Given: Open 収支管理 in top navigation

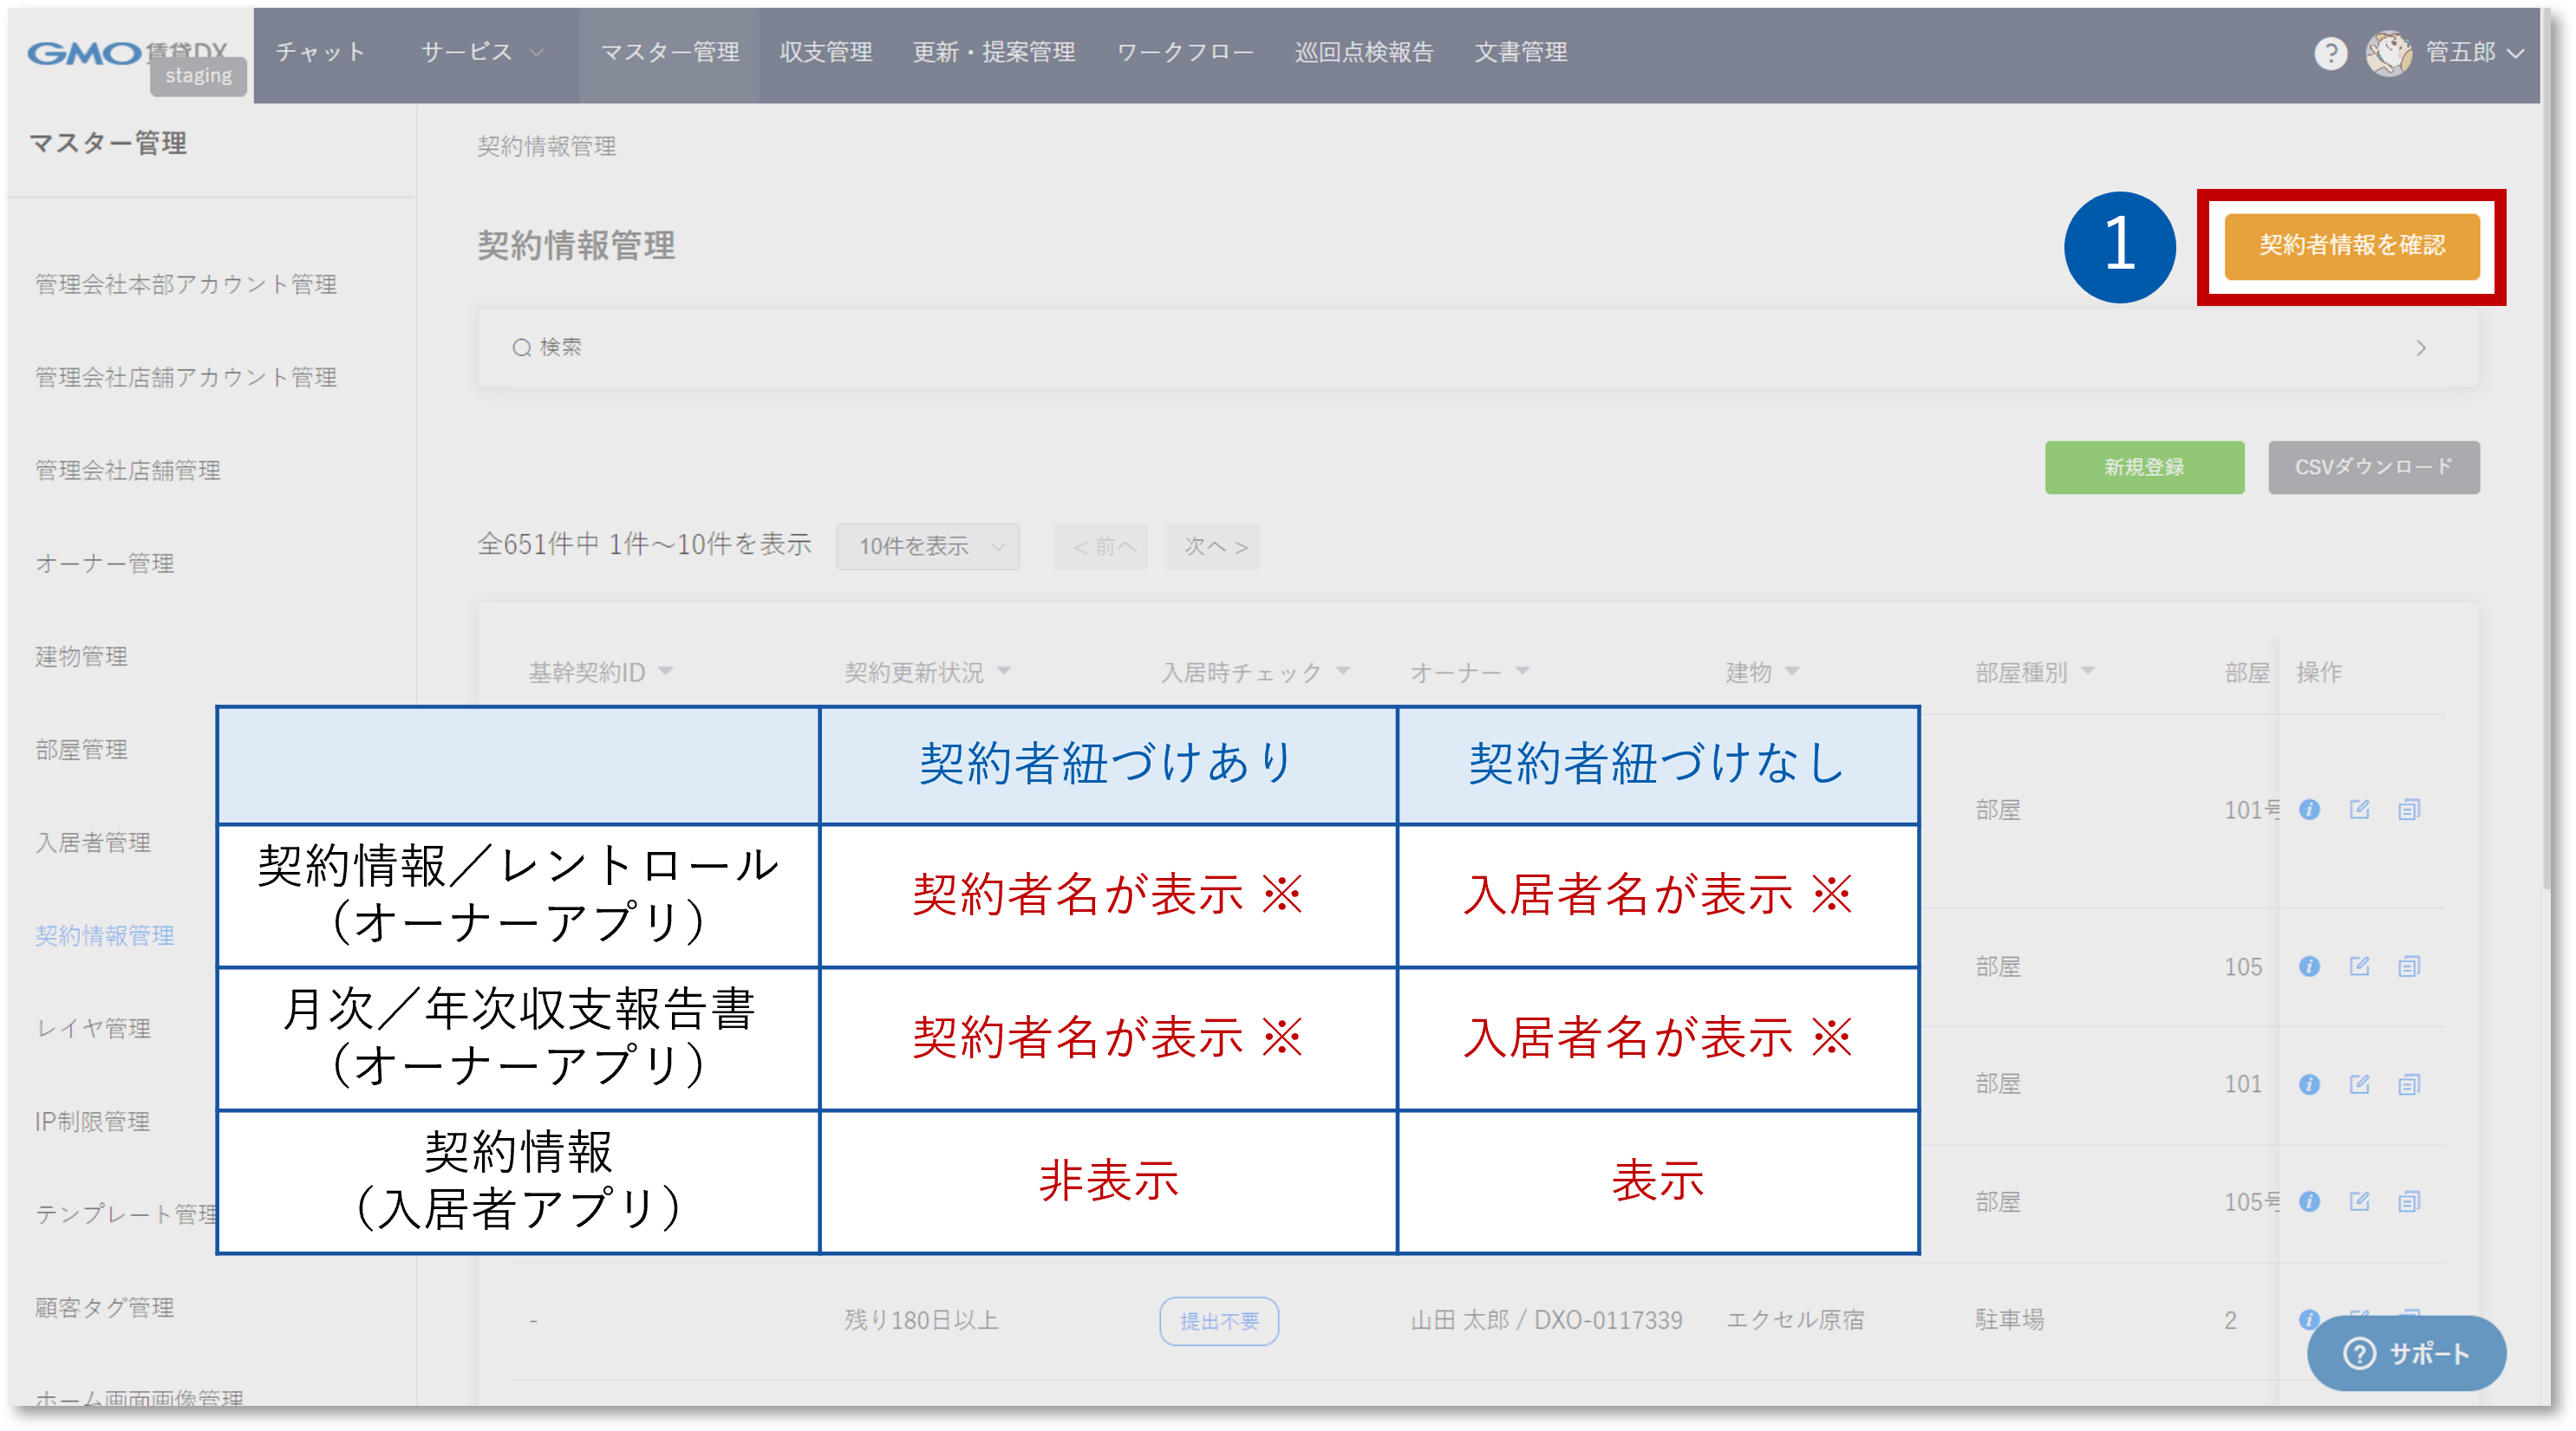Looking at the screenshot, I should [825, 52].
